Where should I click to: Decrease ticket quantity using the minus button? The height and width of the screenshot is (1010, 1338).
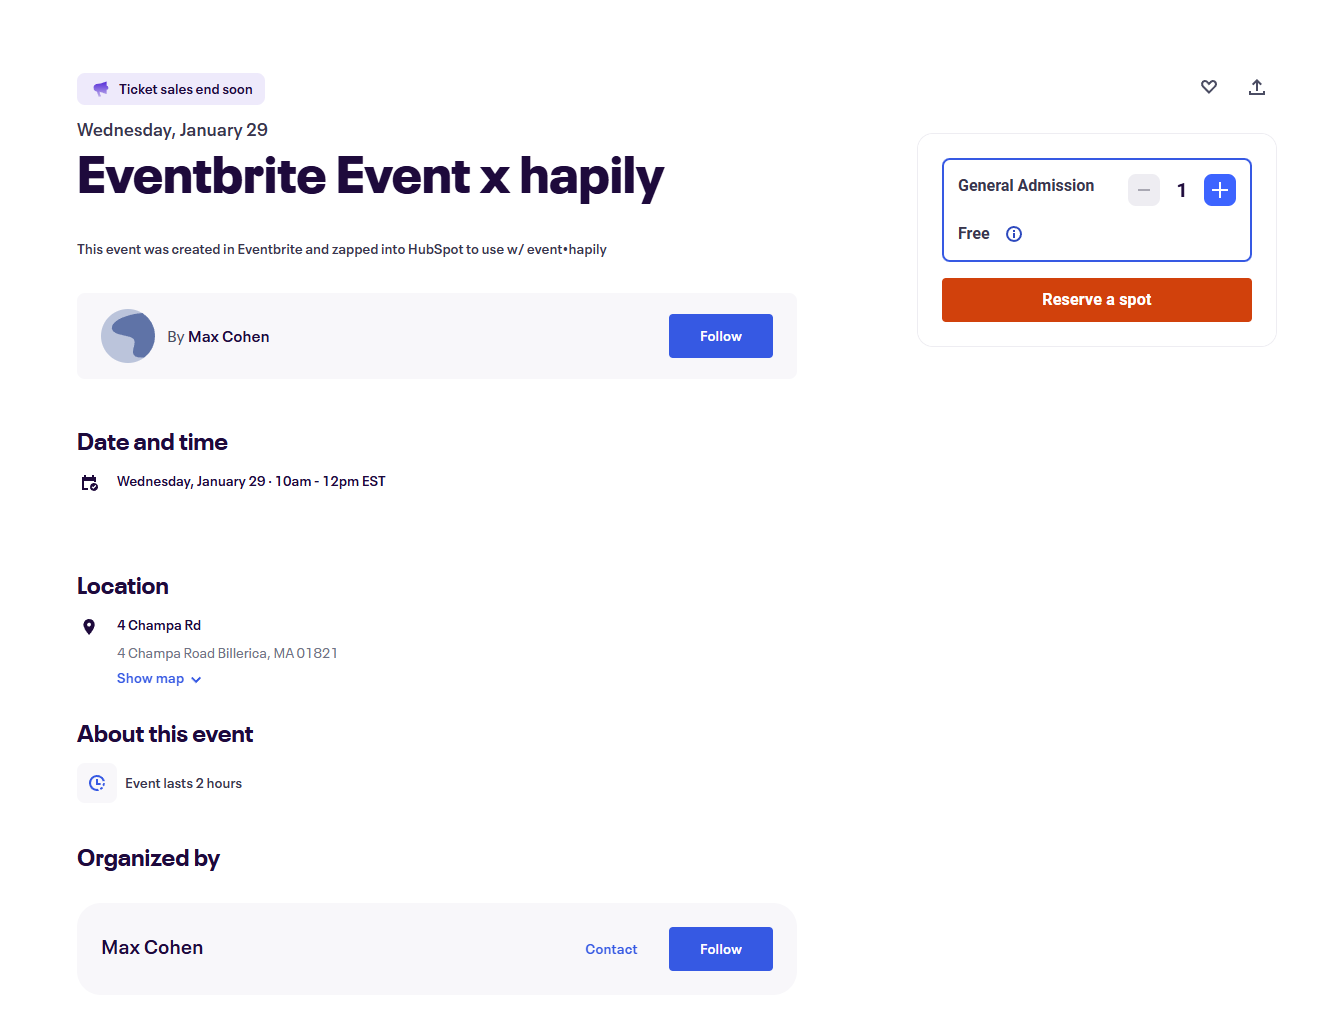pos(1144,190)
